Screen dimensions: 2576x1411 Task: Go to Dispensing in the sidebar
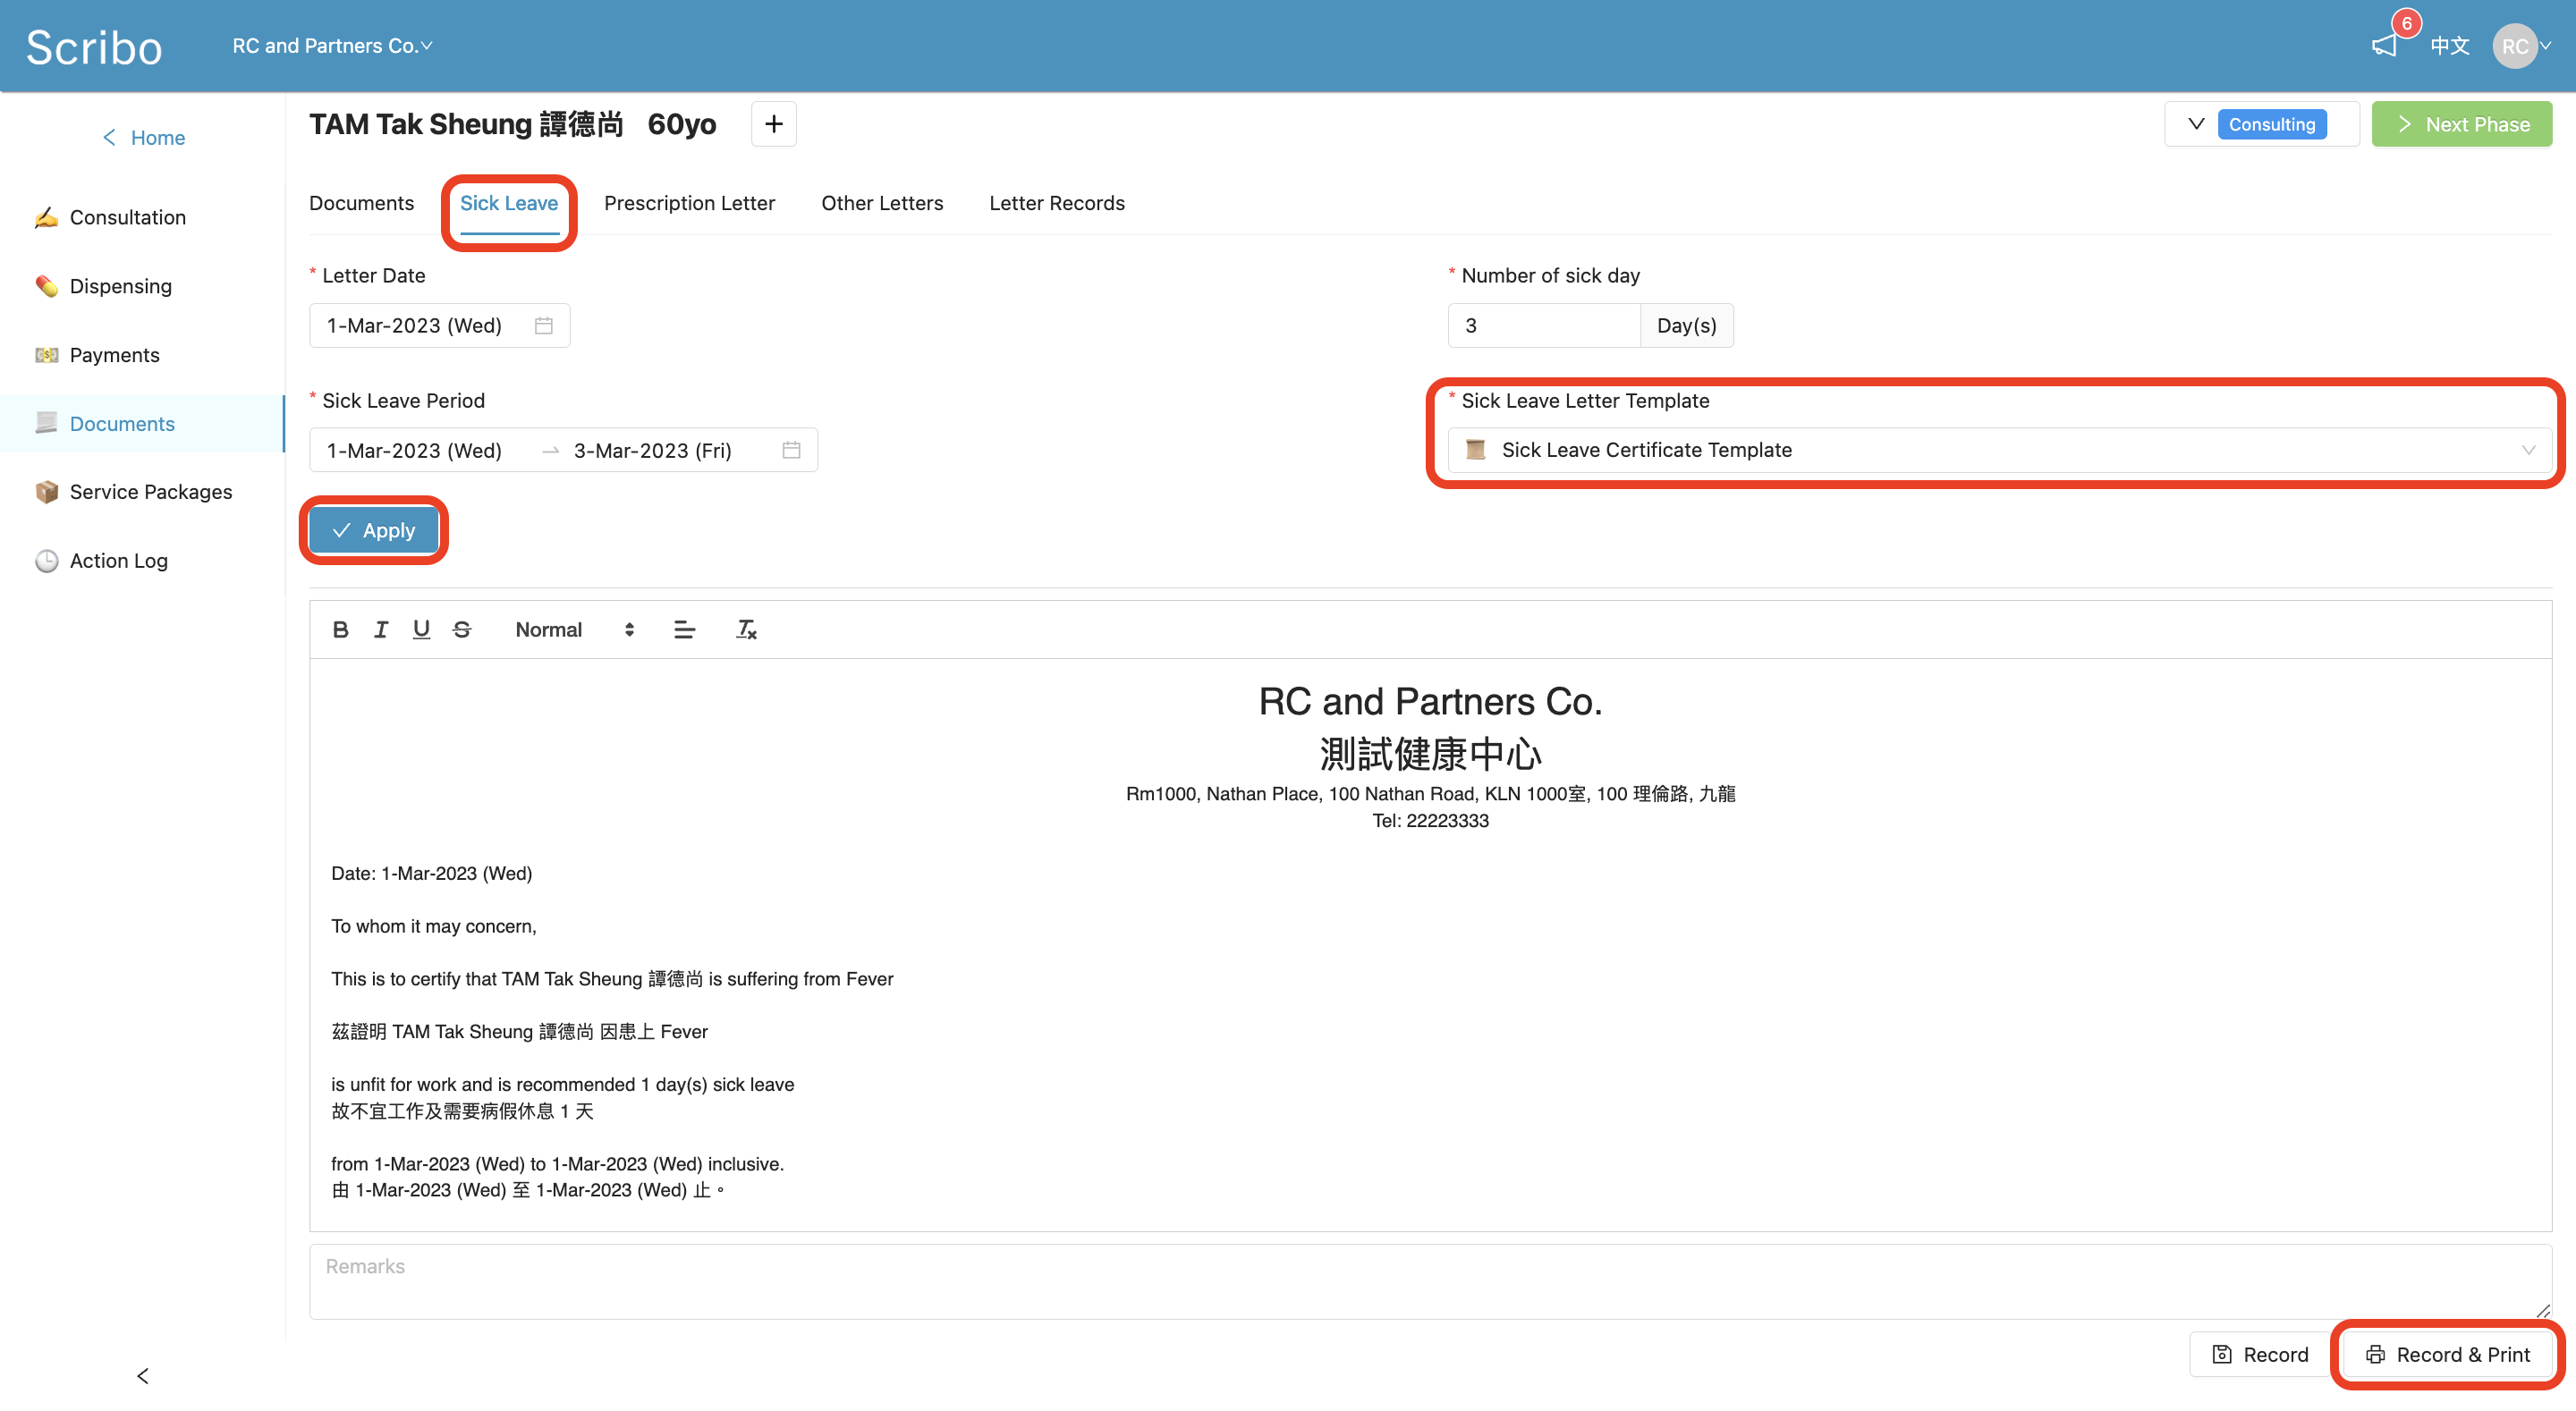pos(120,286)
